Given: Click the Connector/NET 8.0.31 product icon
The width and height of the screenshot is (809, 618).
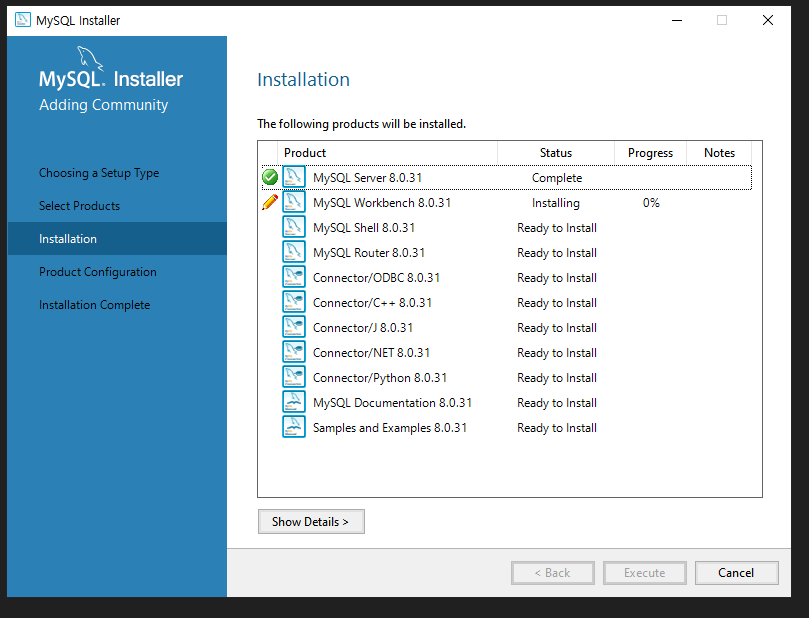Looking at the screenshot, I should pos(294,352).
